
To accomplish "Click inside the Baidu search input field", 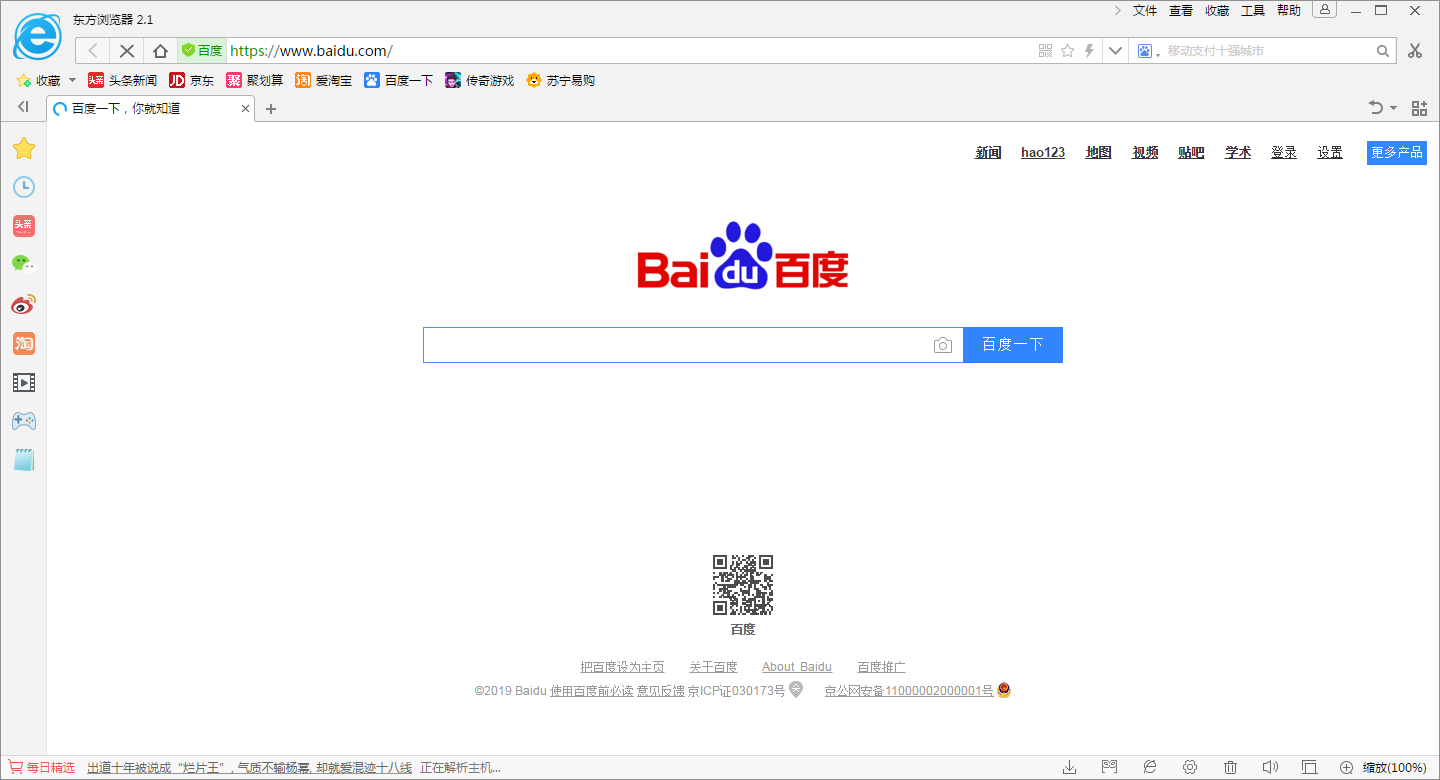I will click(x=690, y=344).
